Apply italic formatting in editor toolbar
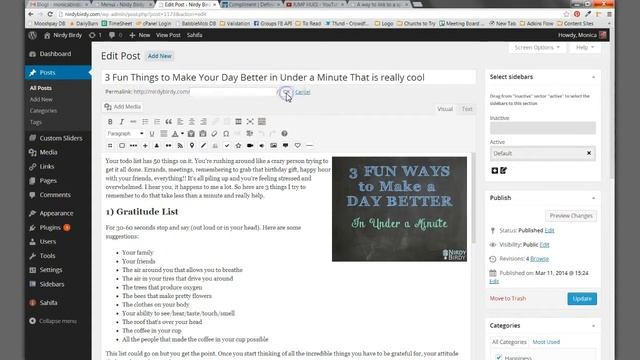This screenshot has width=640, height=360. 121,122
